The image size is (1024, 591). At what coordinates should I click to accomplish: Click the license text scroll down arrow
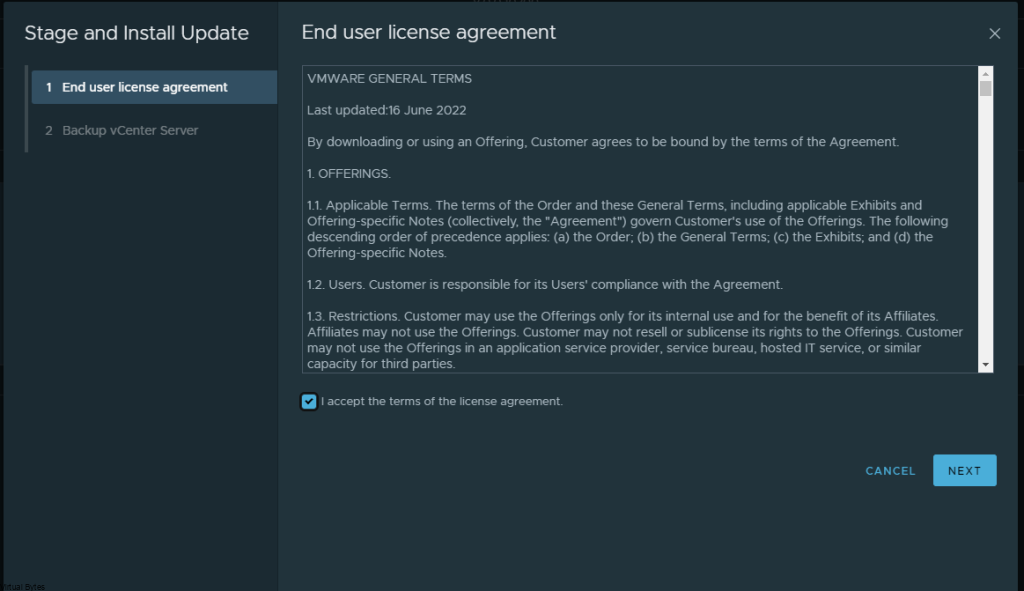tap(985, 365)
